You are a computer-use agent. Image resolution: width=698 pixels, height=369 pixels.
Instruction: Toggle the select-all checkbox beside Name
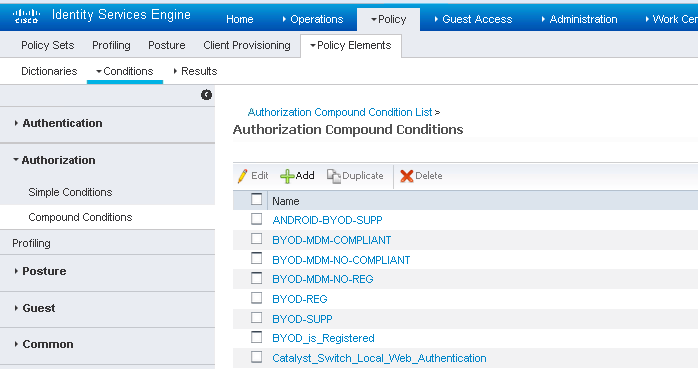click(x=256, y=199)
